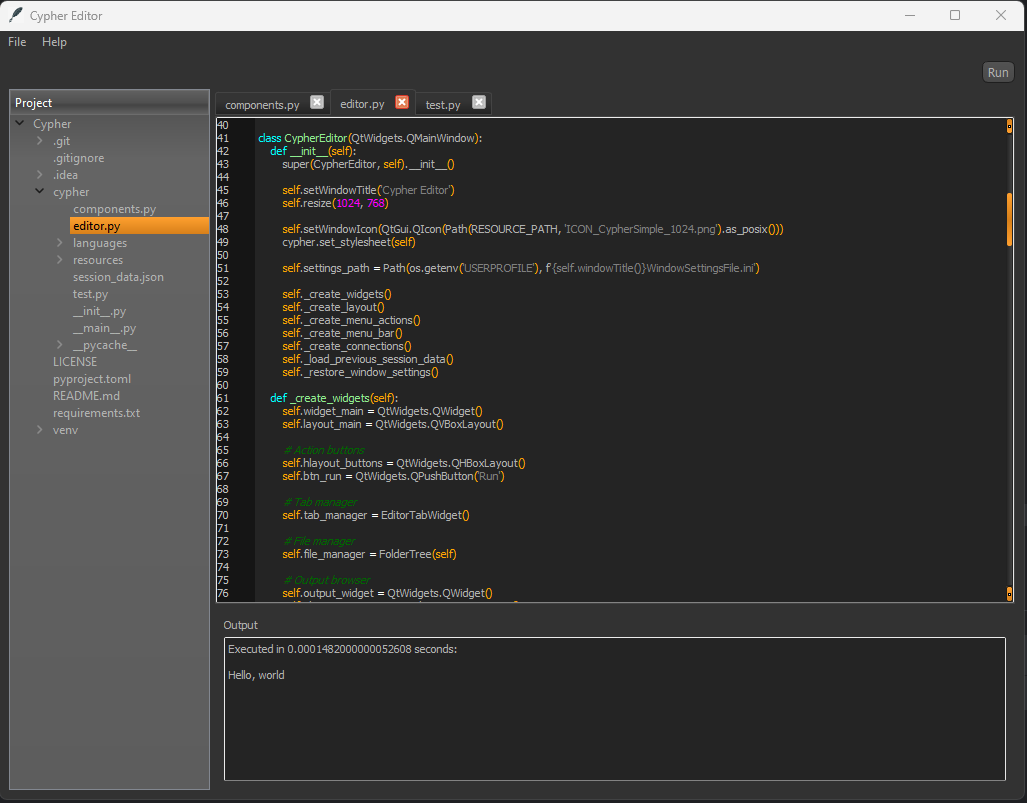
Task: Click line number 51 in the gutter
Action: pyautogui.click(x=223, y=268)
